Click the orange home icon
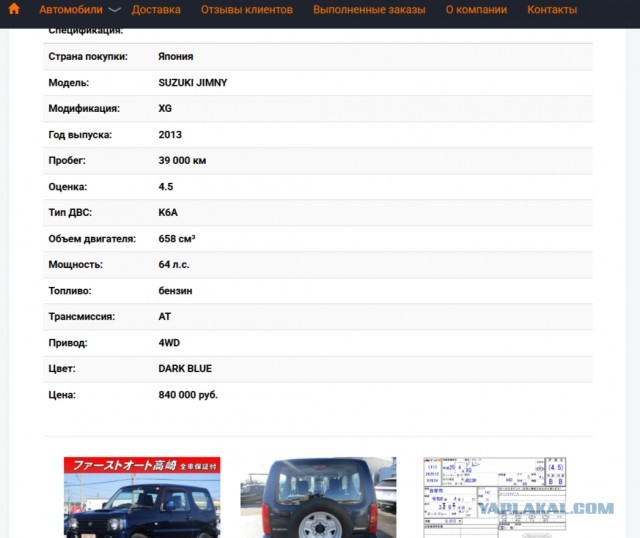This screenshot has height=538, width=640. pos(14,9)
